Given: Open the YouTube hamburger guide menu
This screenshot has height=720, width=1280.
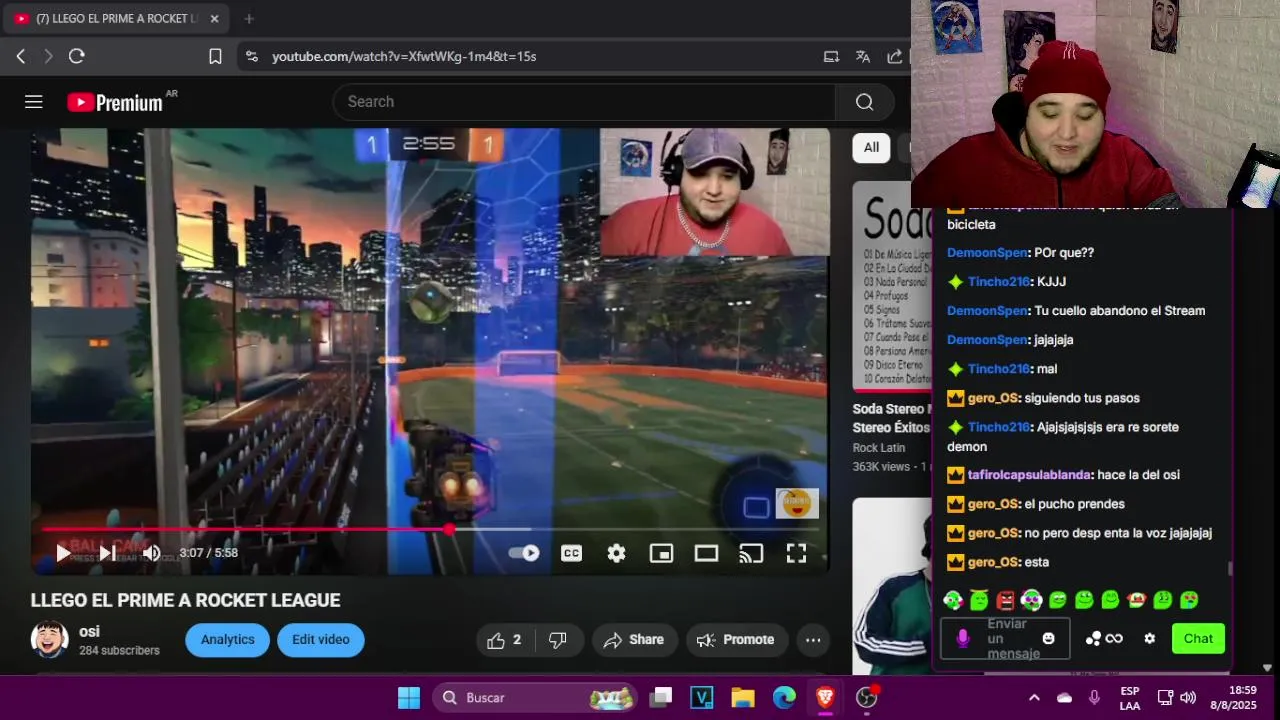Looking at the screenshot, I should point(34,102).
